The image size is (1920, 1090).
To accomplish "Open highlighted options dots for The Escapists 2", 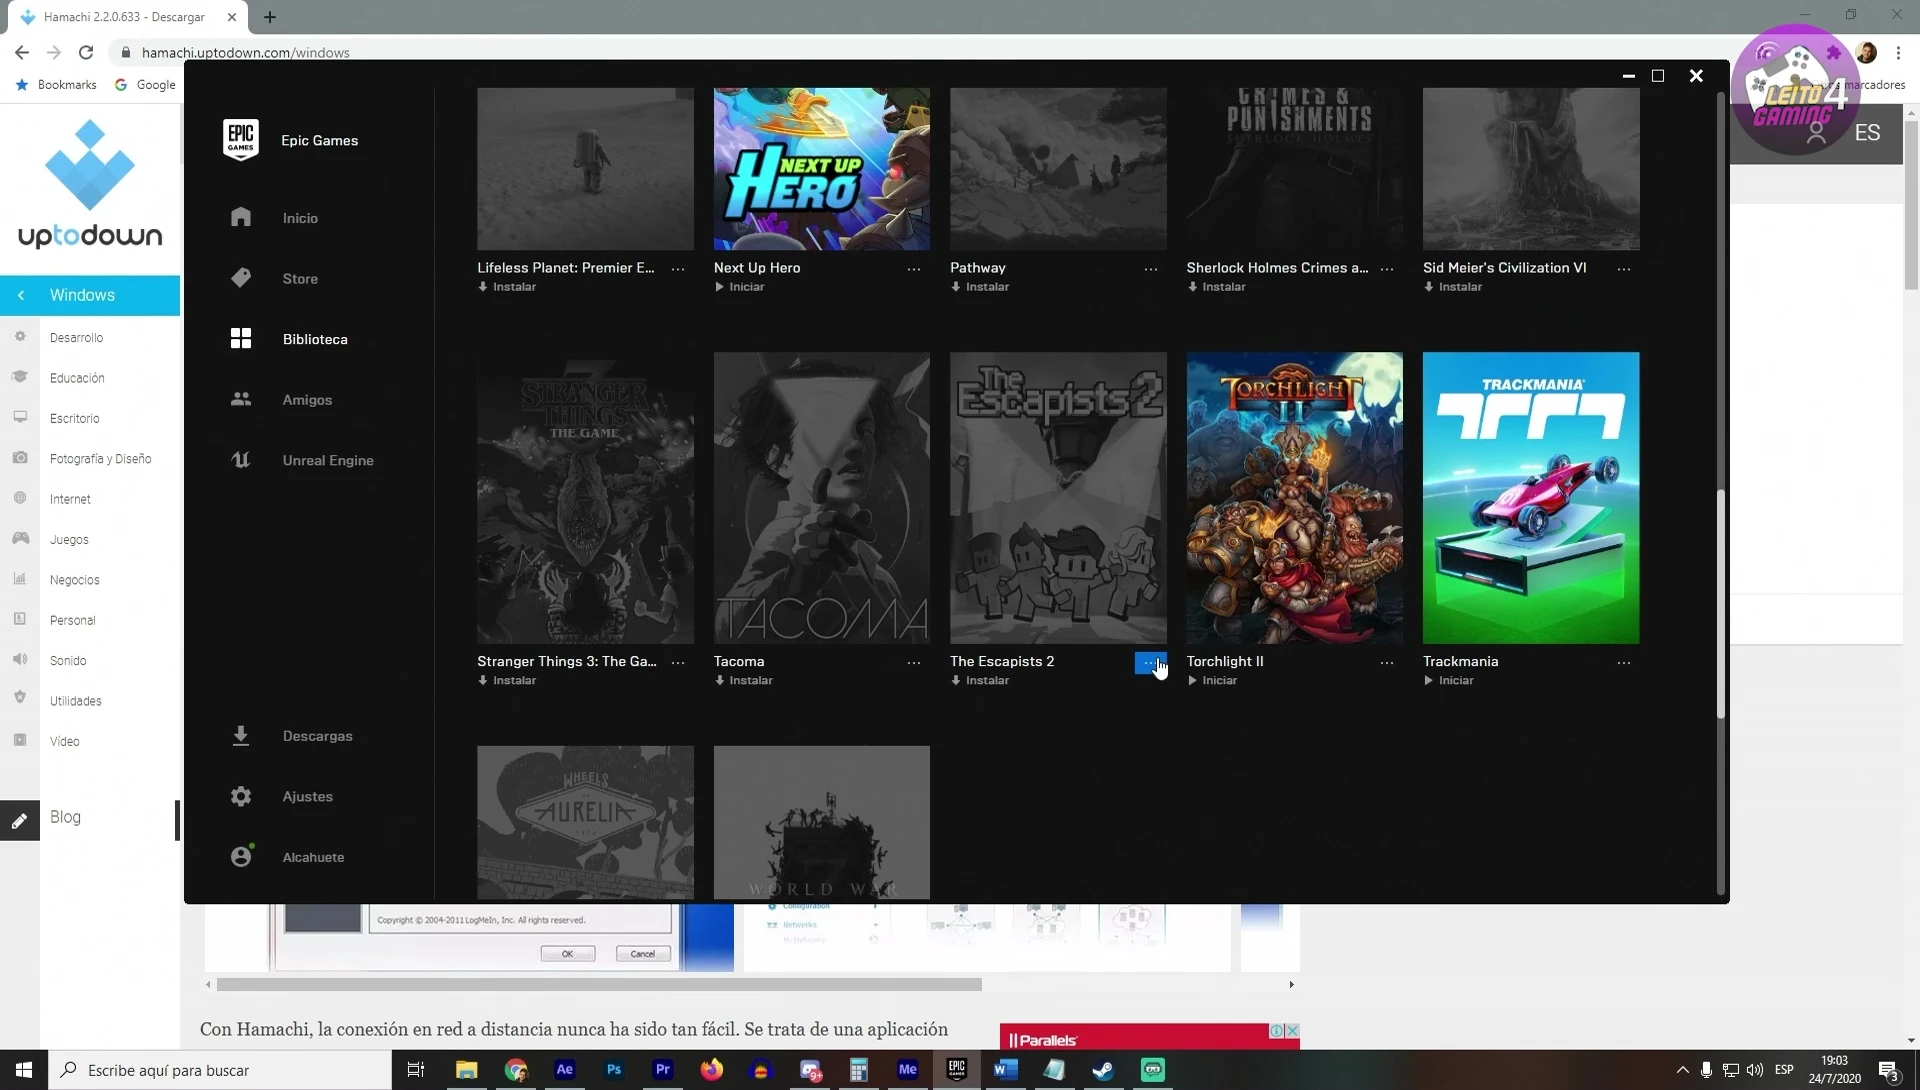I will [1151, 663].
